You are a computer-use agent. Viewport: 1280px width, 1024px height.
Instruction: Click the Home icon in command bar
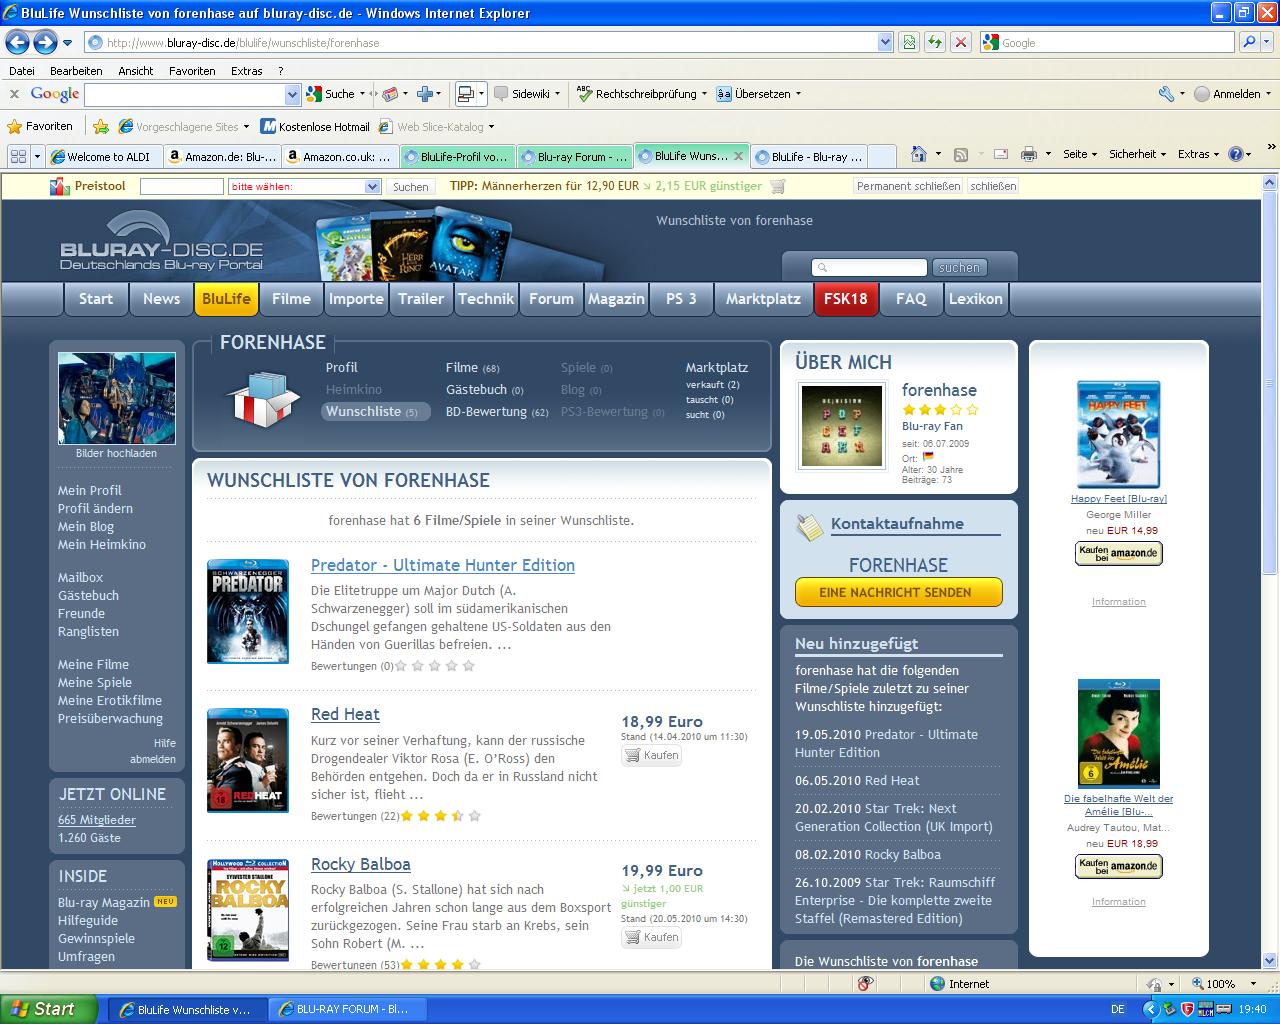[x=919, y=154]
